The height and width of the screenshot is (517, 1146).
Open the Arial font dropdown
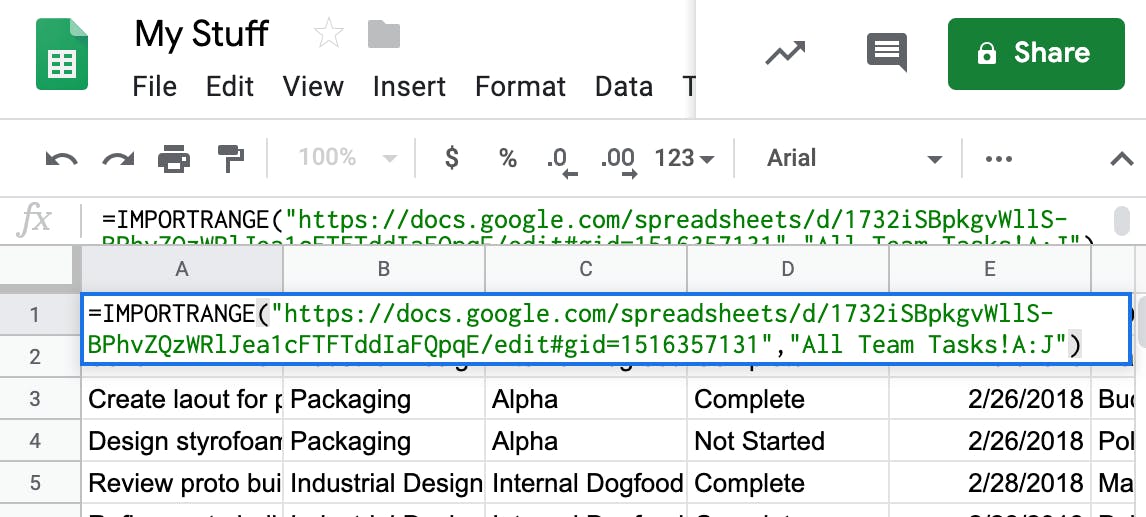click(x=854, y=158)
